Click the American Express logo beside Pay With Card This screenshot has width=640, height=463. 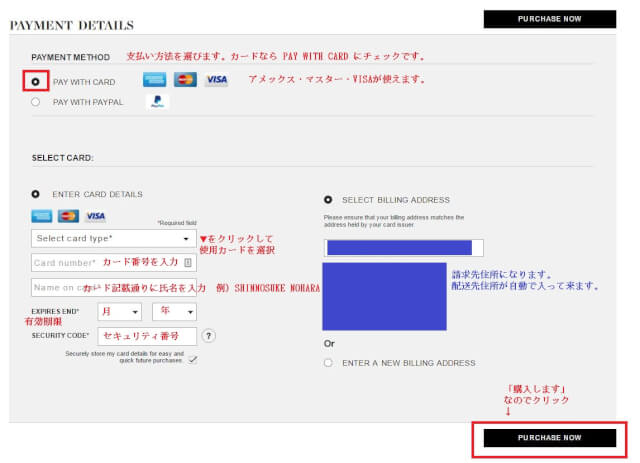click(154, 80)
